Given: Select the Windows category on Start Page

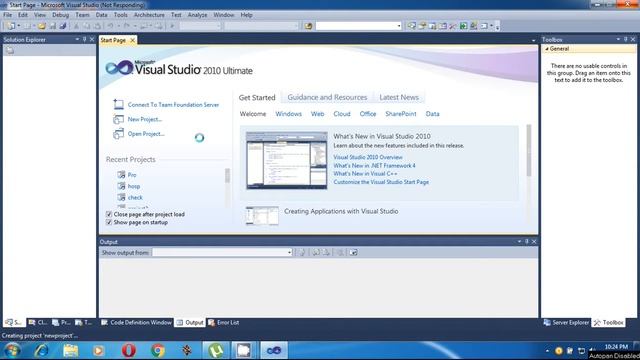Looking at the screenshot, I should pos(288,114).
